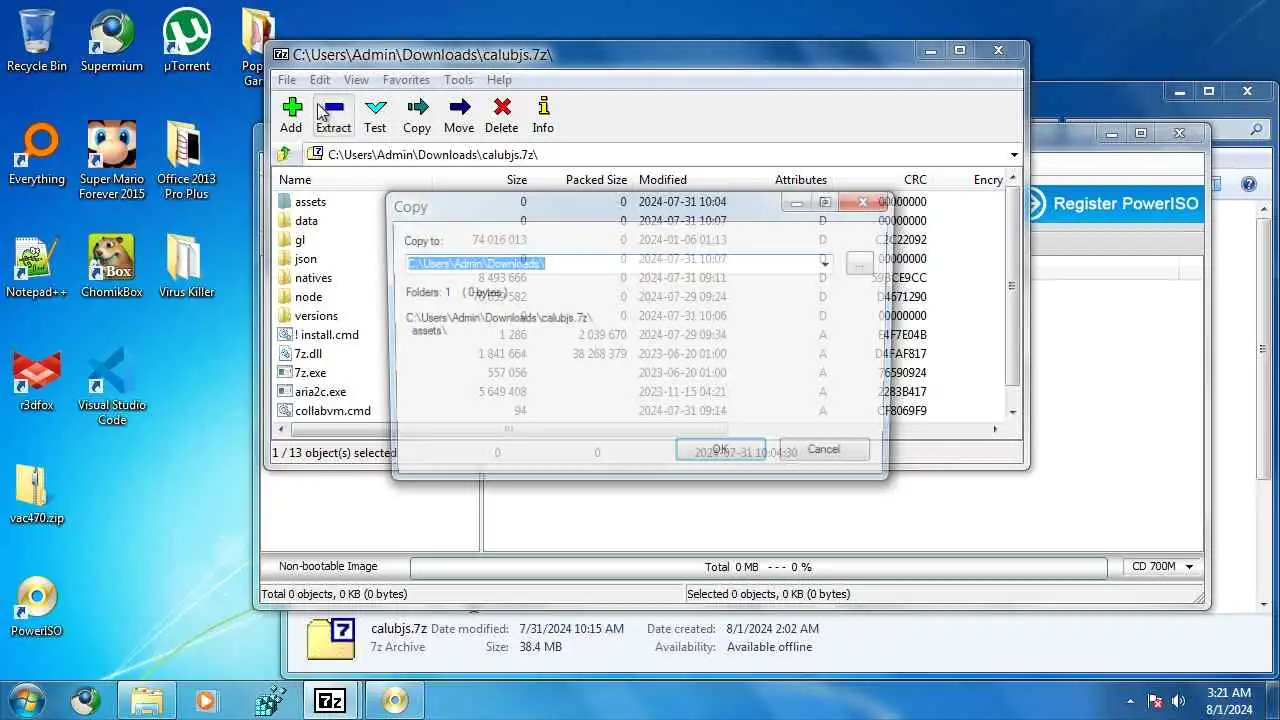Viewport: 1280px width, 720px height.
Task: Open the Help menu in 7-Zip
Action: click(x=499, y=80)
